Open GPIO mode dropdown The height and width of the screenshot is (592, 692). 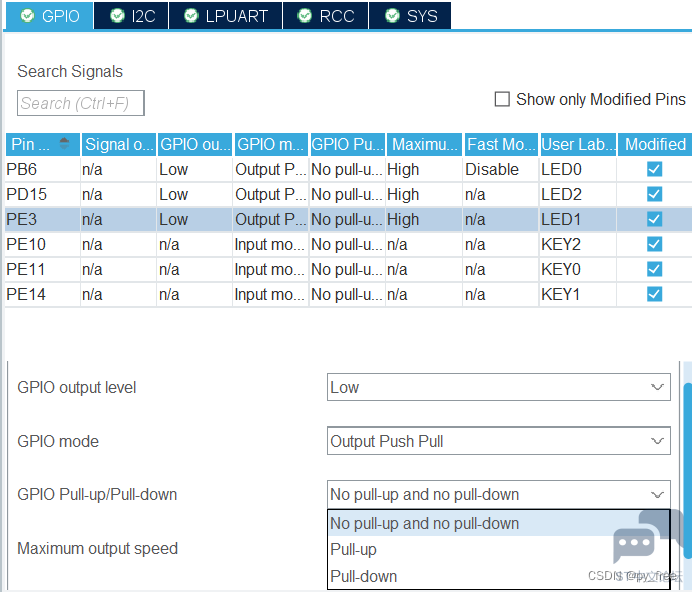(499, 441)
